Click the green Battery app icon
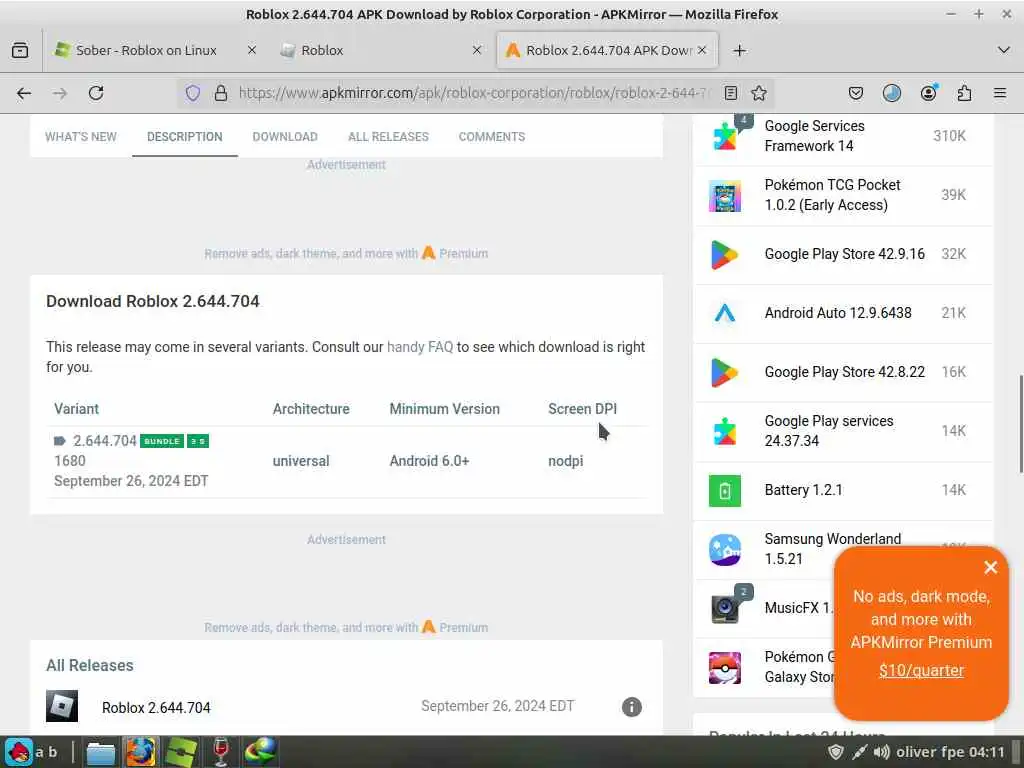This screenshot has width=1024, height=768. (725, 490)
